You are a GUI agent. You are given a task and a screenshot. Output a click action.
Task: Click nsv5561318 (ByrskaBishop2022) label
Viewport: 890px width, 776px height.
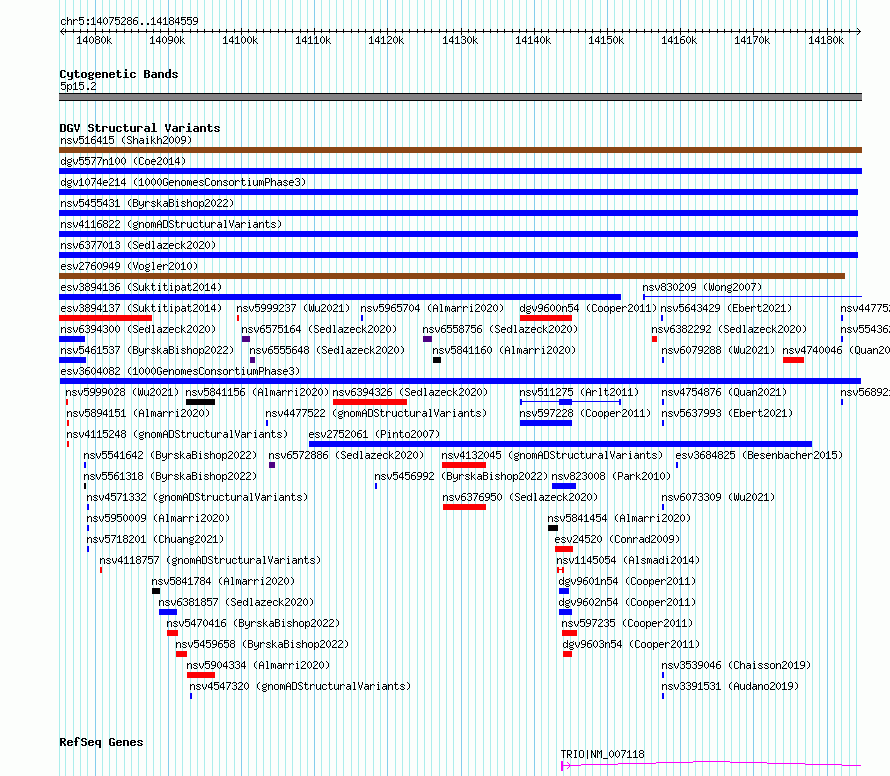(x=170, y=476)
